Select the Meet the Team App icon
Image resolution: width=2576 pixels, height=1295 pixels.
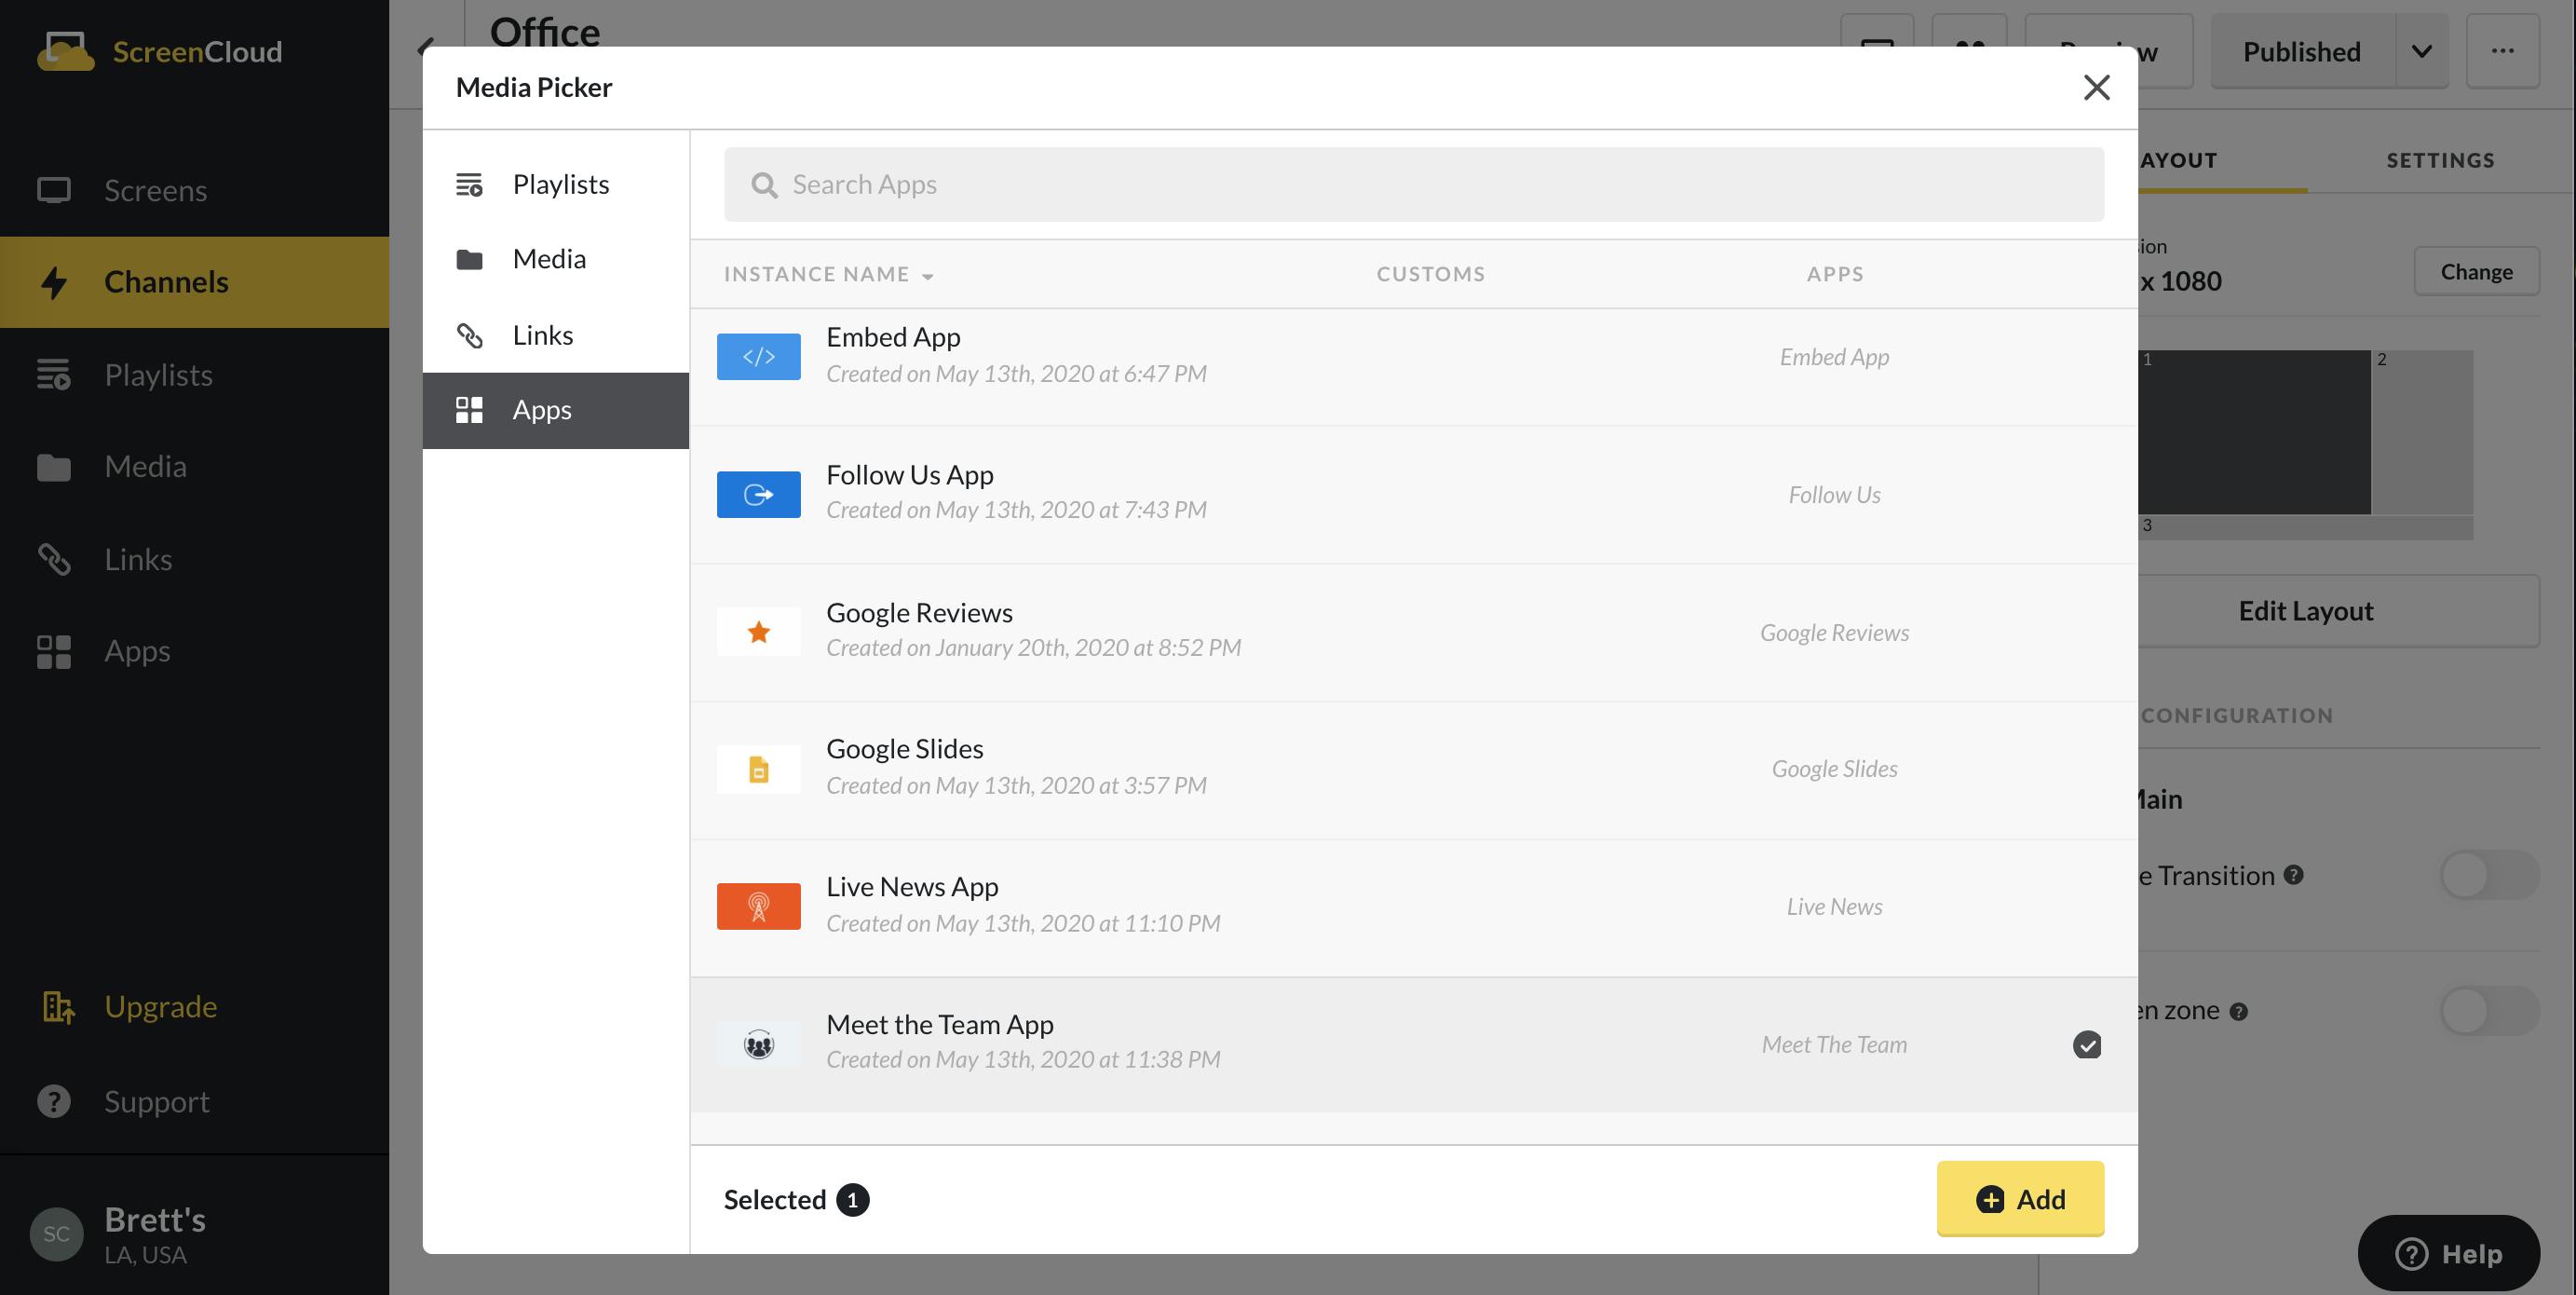pos(758,1045)
